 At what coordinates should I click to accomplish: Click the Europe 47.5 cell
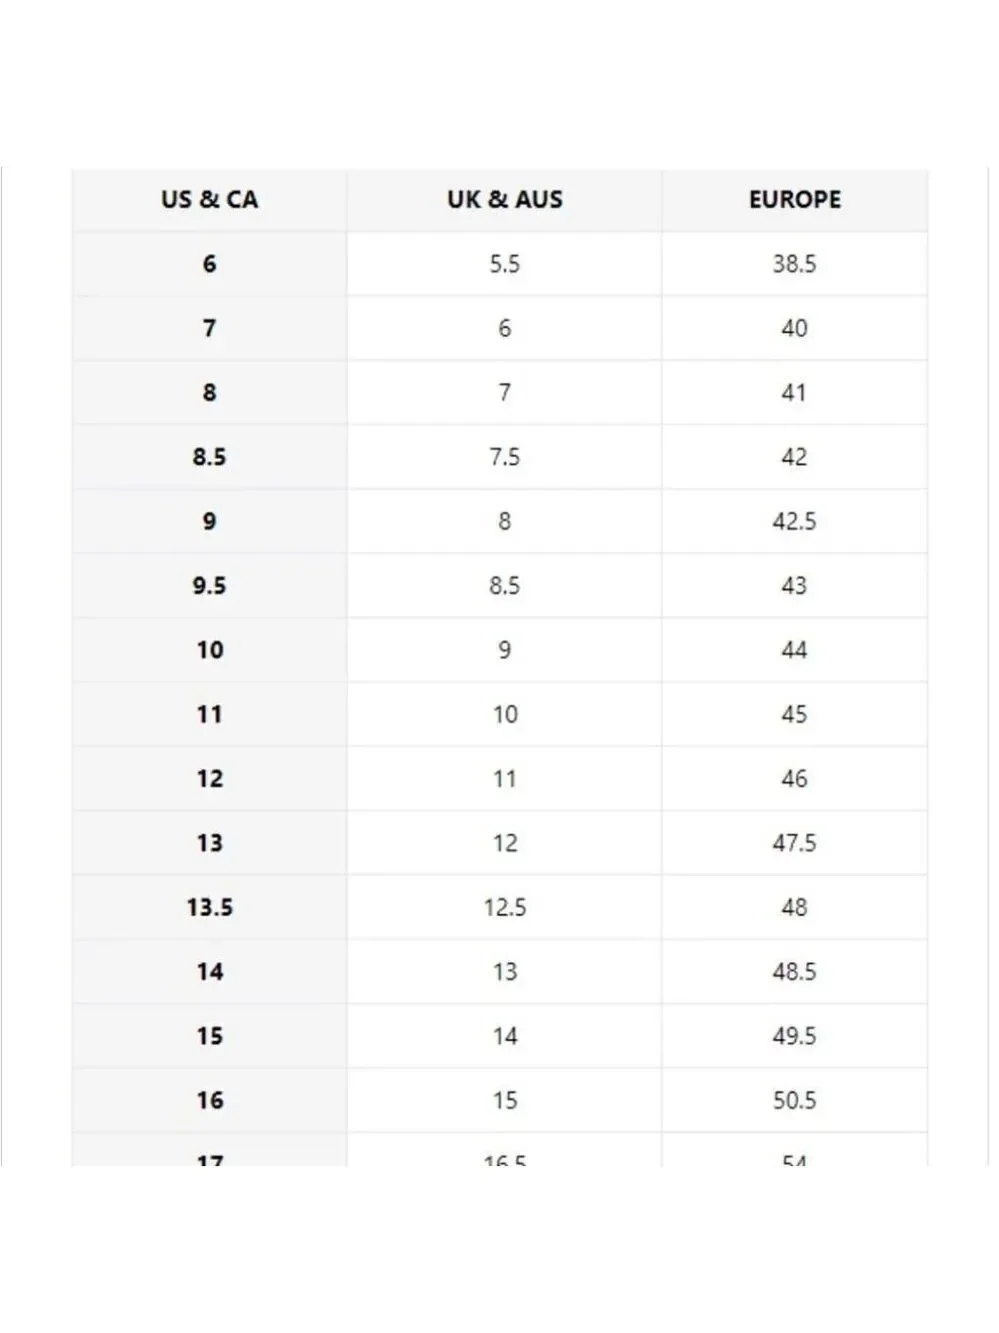tap(794, 843)
